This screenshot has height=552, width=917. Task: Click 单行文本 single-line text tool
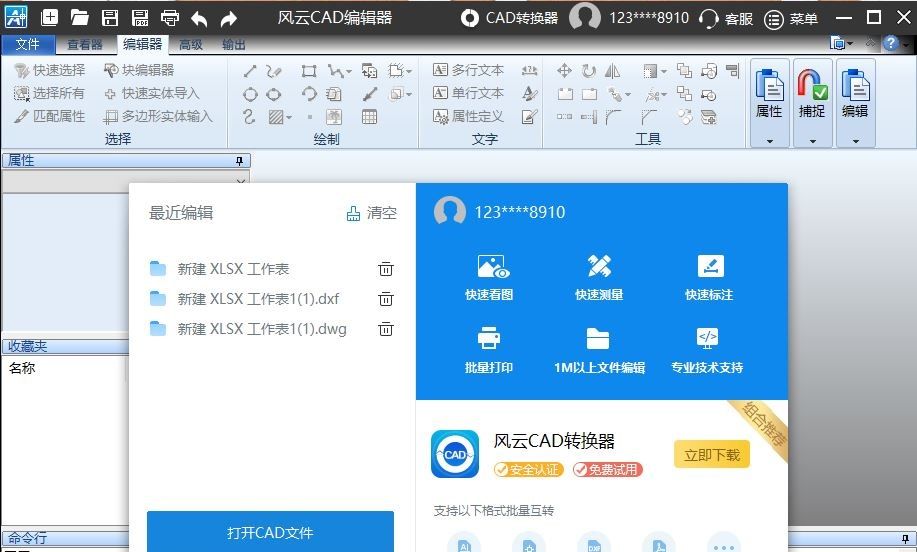pyautogui.click(x=468, y=93)
